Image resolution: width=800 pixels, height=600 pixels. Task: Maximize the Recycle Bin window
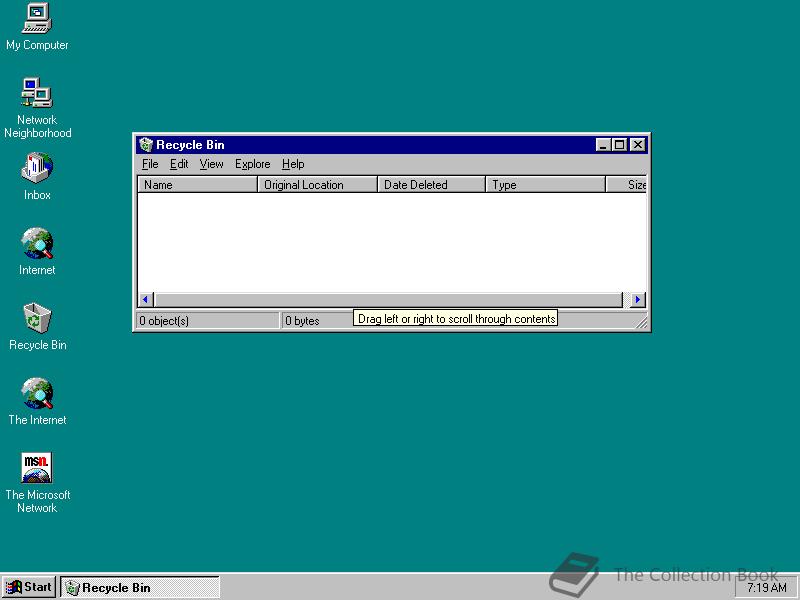coord(619,145)
